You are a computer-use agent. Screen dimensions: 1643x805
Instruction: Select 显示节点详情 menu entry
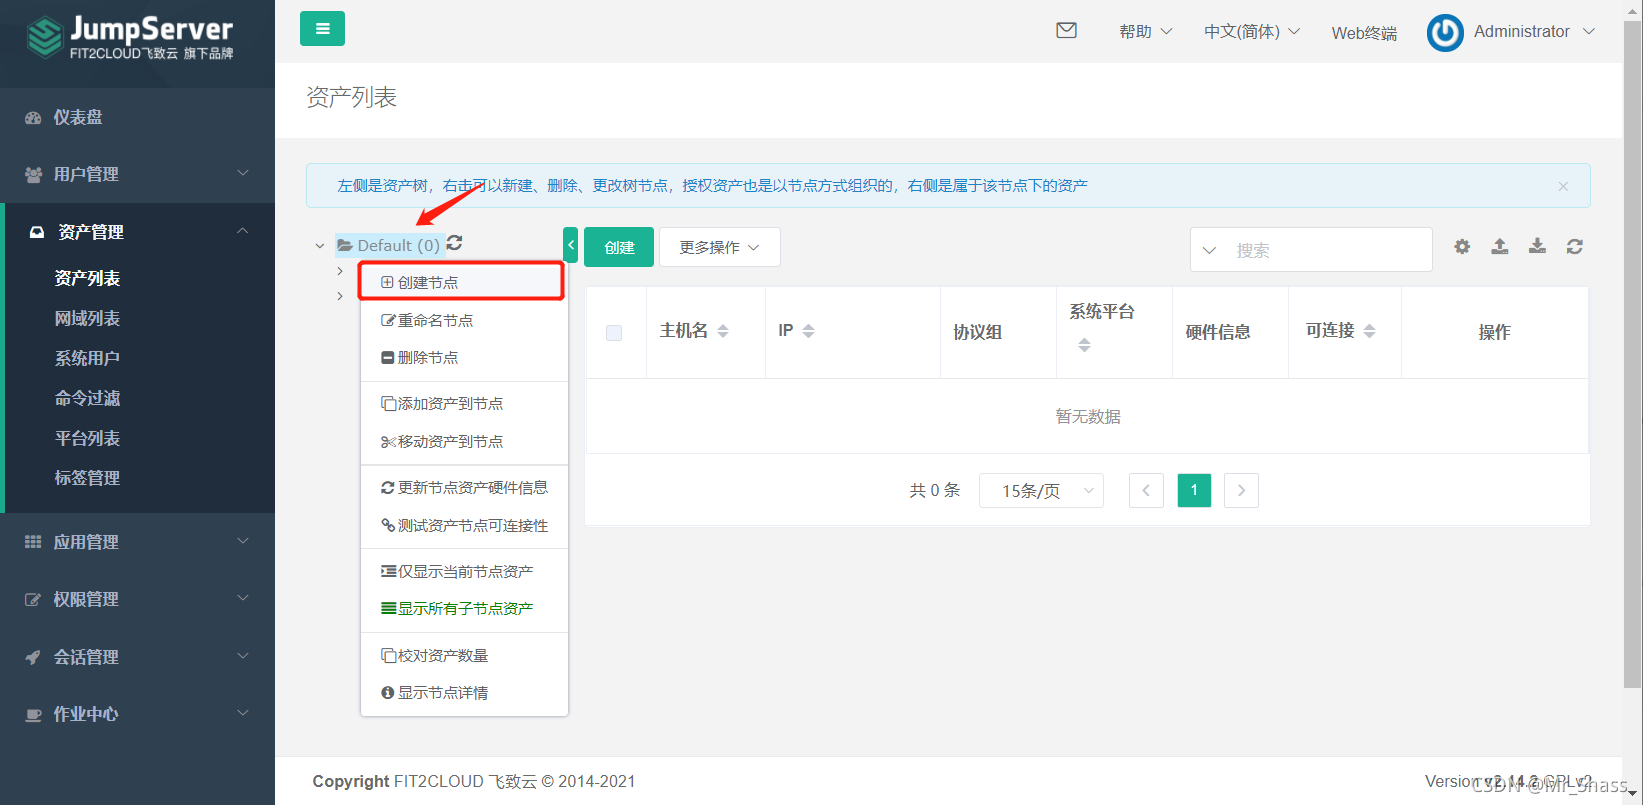(x=464, y=692)
